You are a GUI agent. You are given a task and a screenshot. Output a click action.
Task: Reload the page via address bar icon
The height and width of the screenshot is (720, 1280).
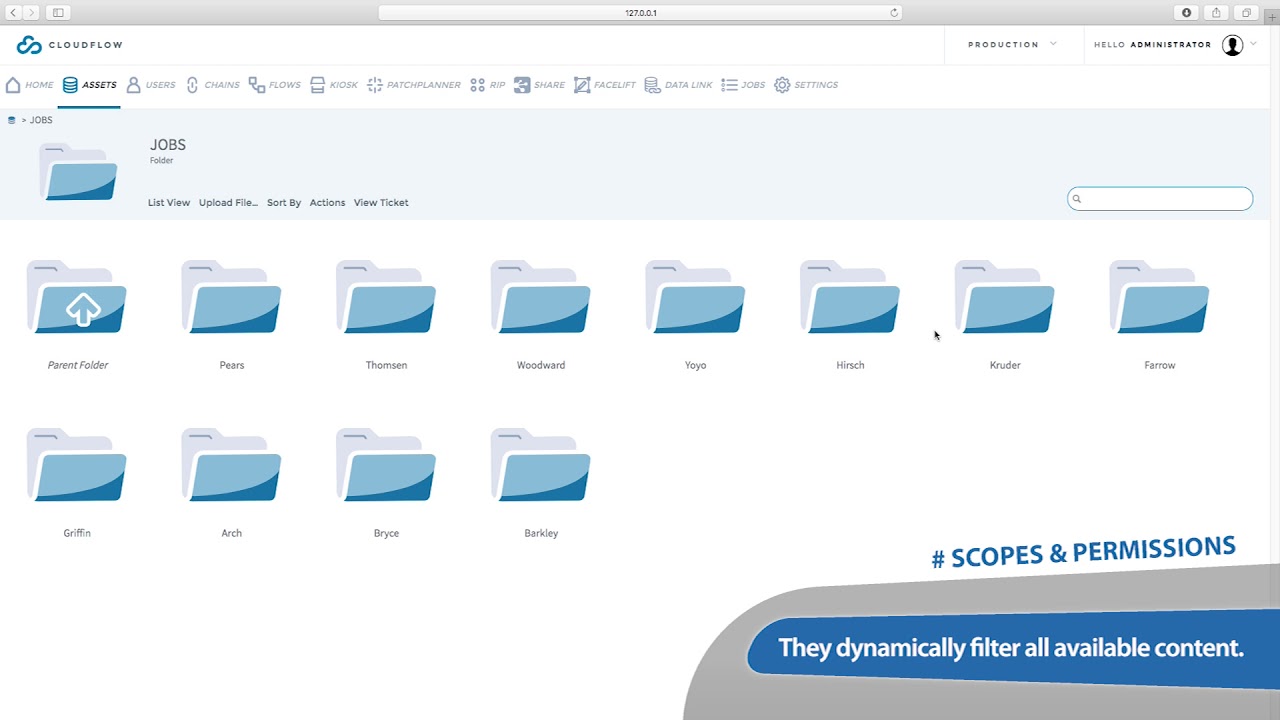click(894, 13)
